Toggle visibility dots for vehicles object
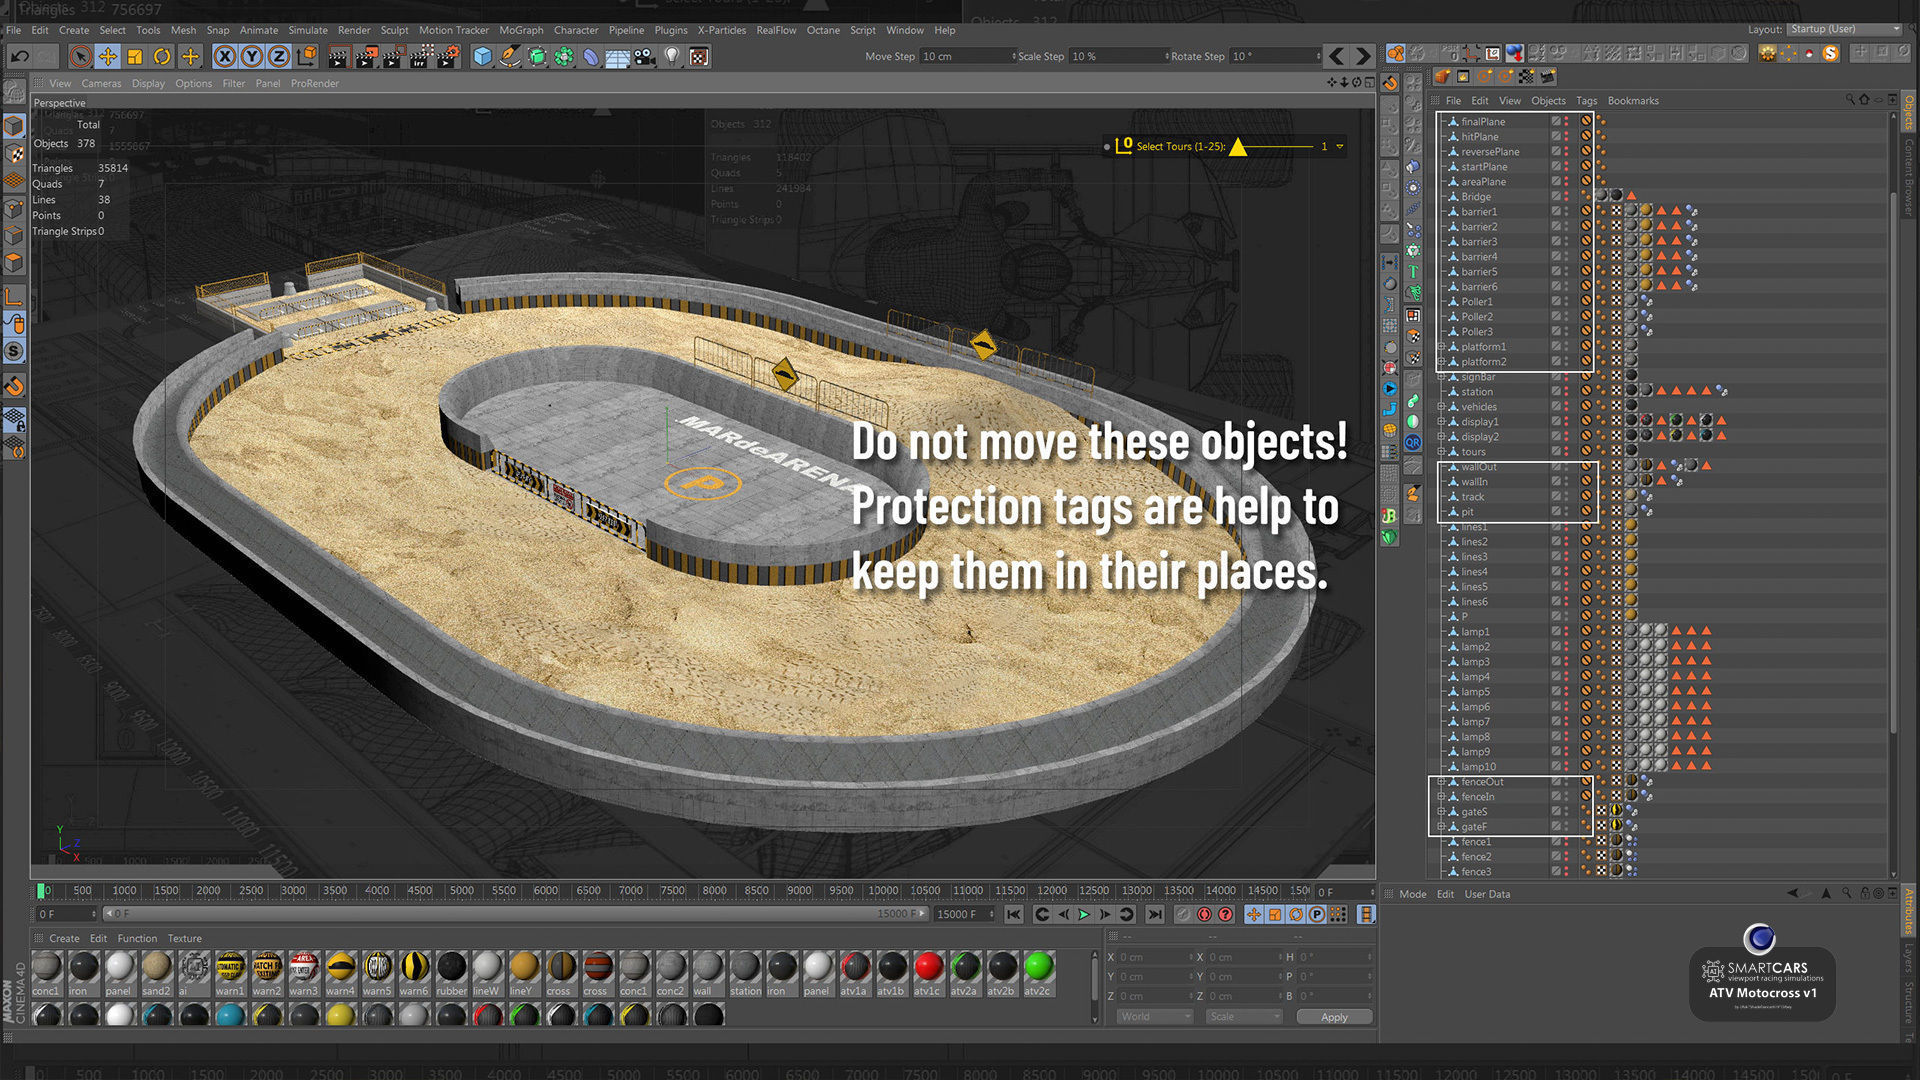This screenshot has height=1080, width=1920. click(1566, 407)
